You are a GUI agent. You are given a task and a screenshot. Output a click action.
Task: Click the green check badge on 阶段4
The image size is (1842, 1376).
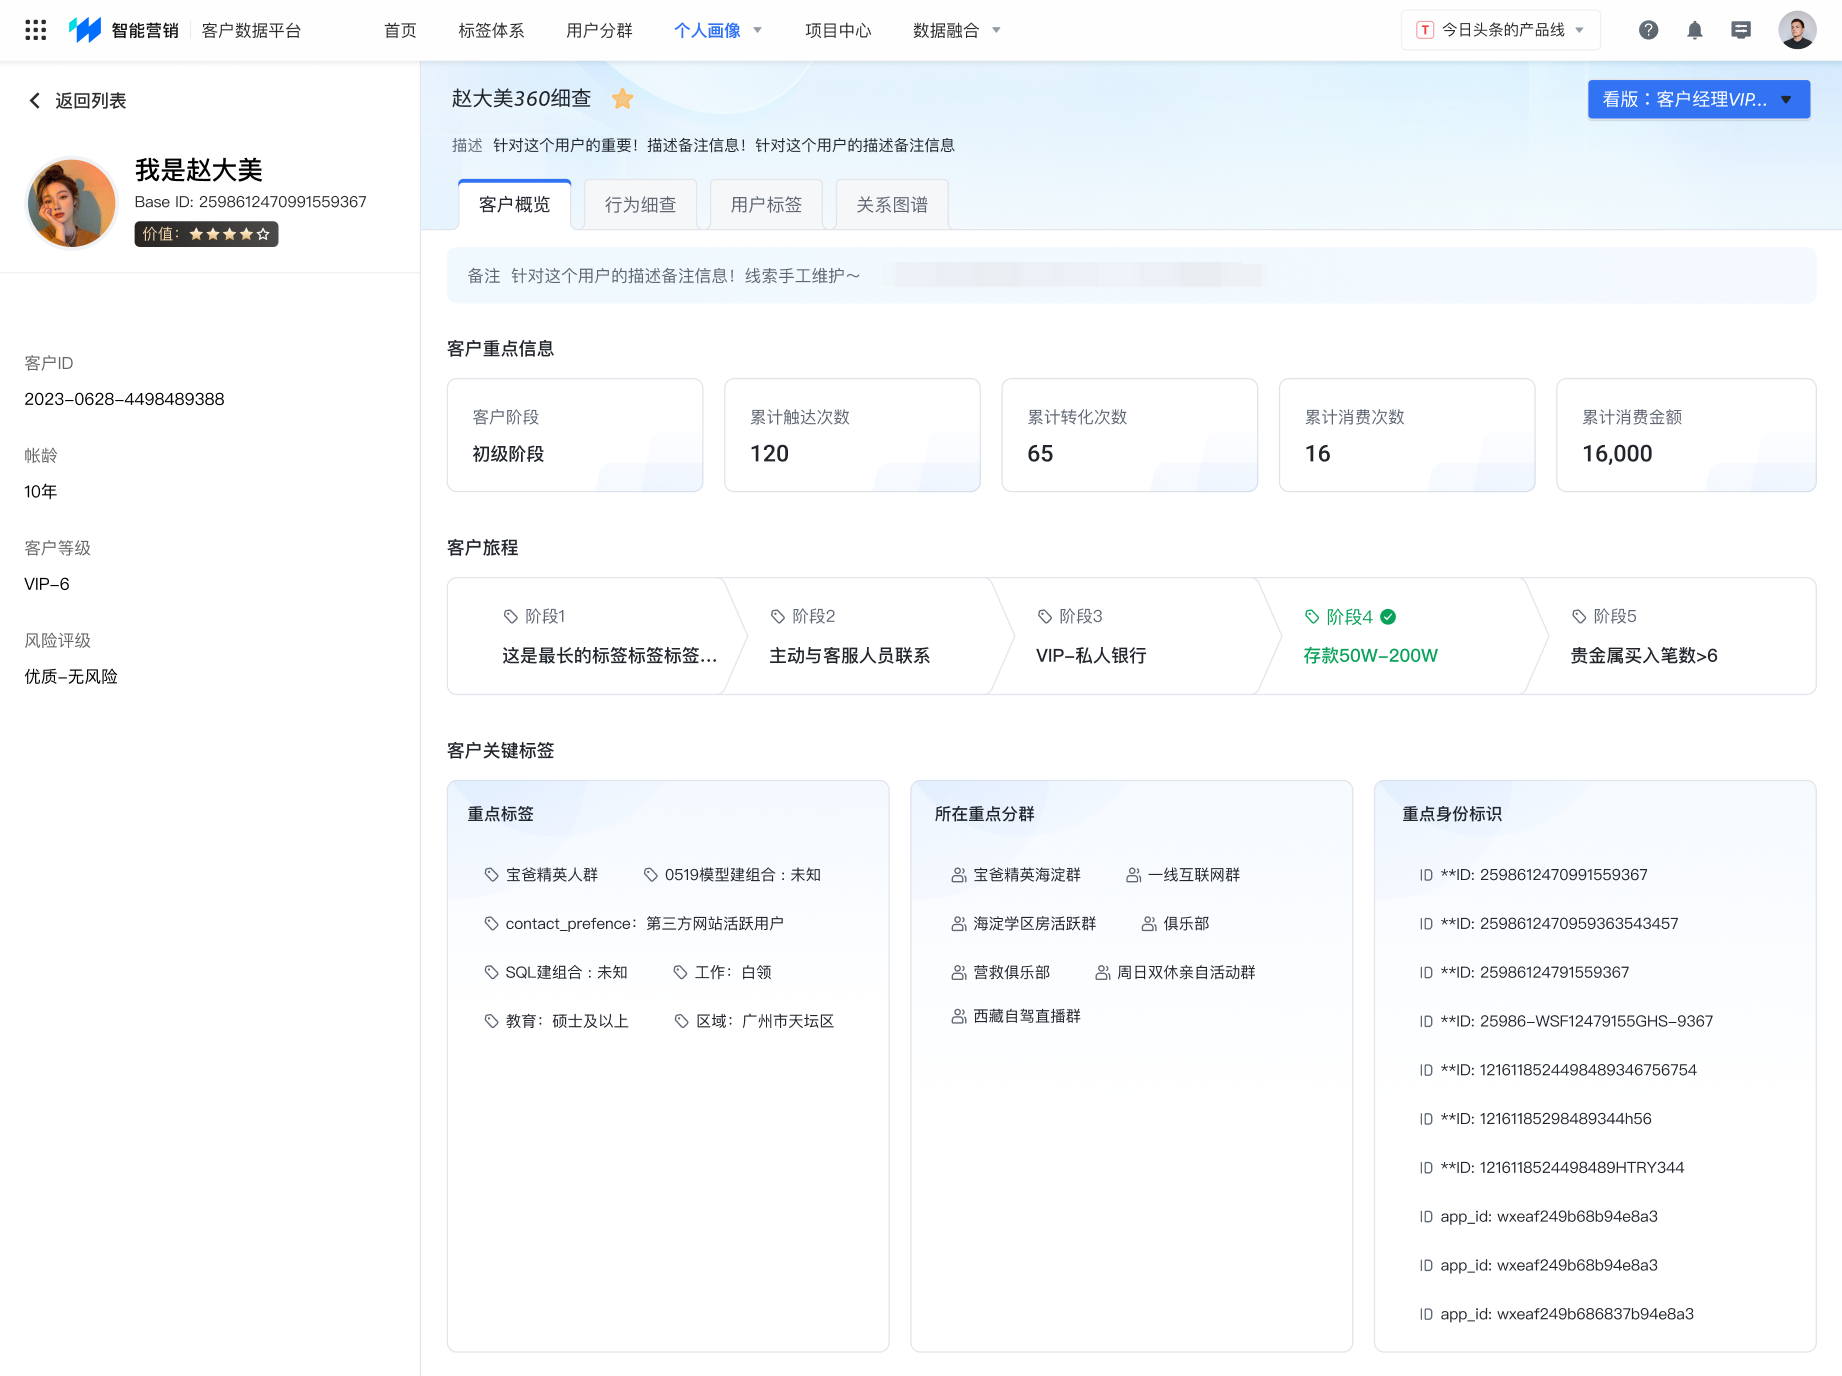tap(1388, 617)
